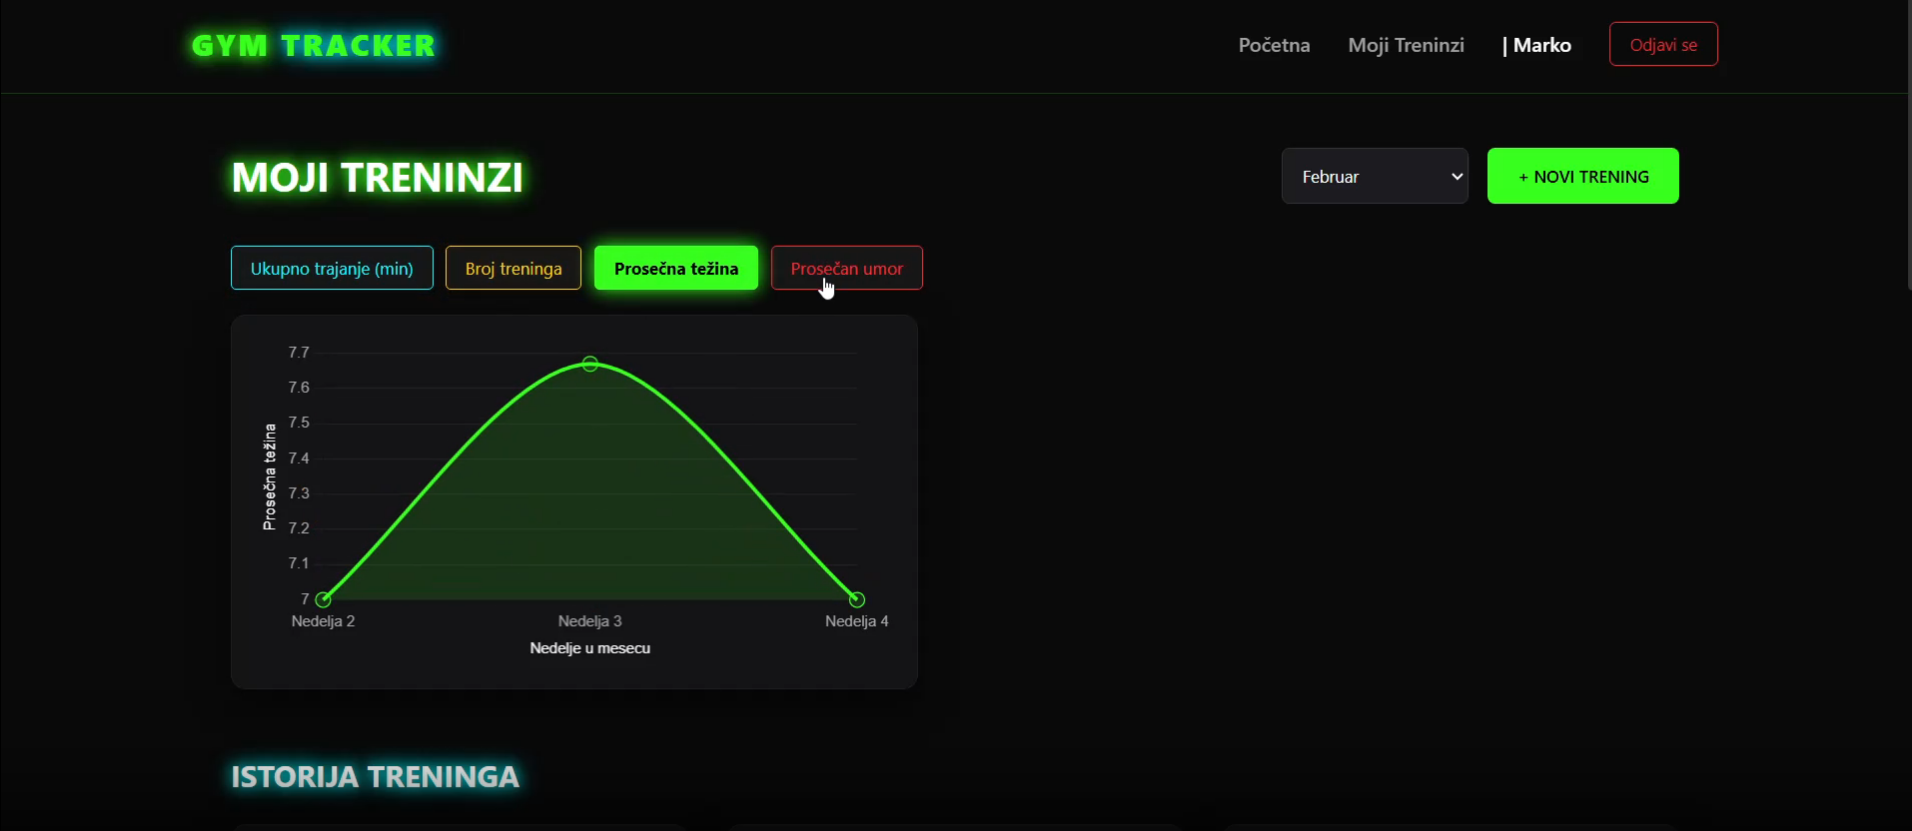1912x831 pixels.
Task: Click the Nedelja 2 data point on the chart
Action: pos(323,600)
